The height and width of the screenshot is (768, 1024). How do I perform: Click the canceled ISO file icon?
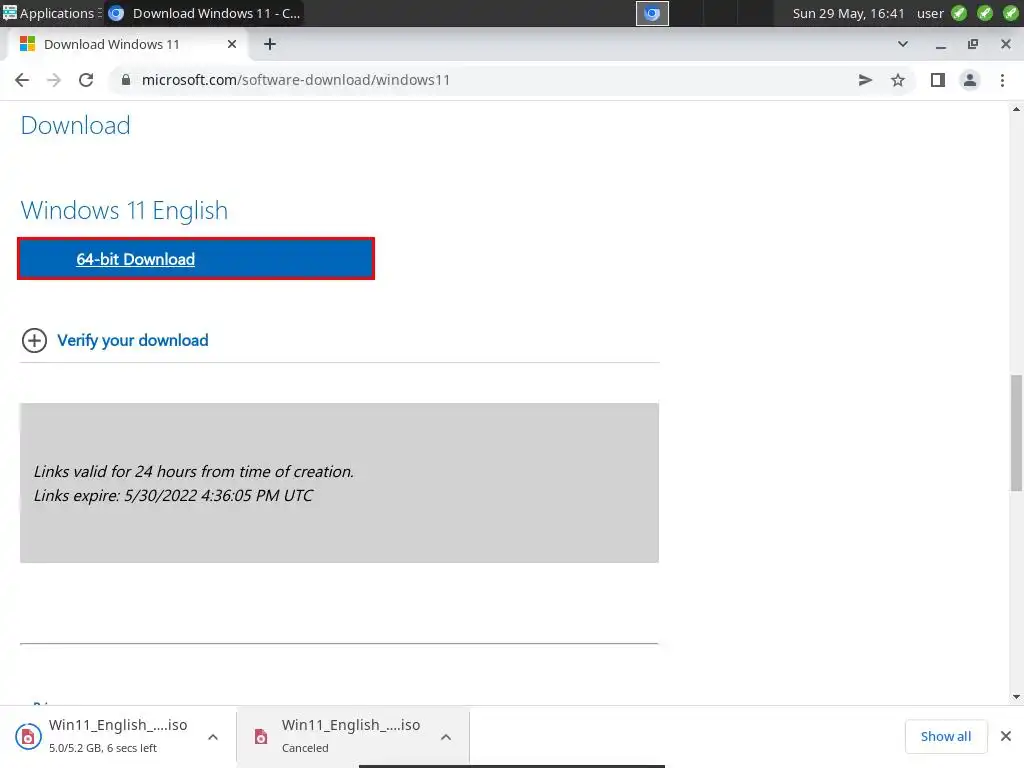[x=261, y=737]
